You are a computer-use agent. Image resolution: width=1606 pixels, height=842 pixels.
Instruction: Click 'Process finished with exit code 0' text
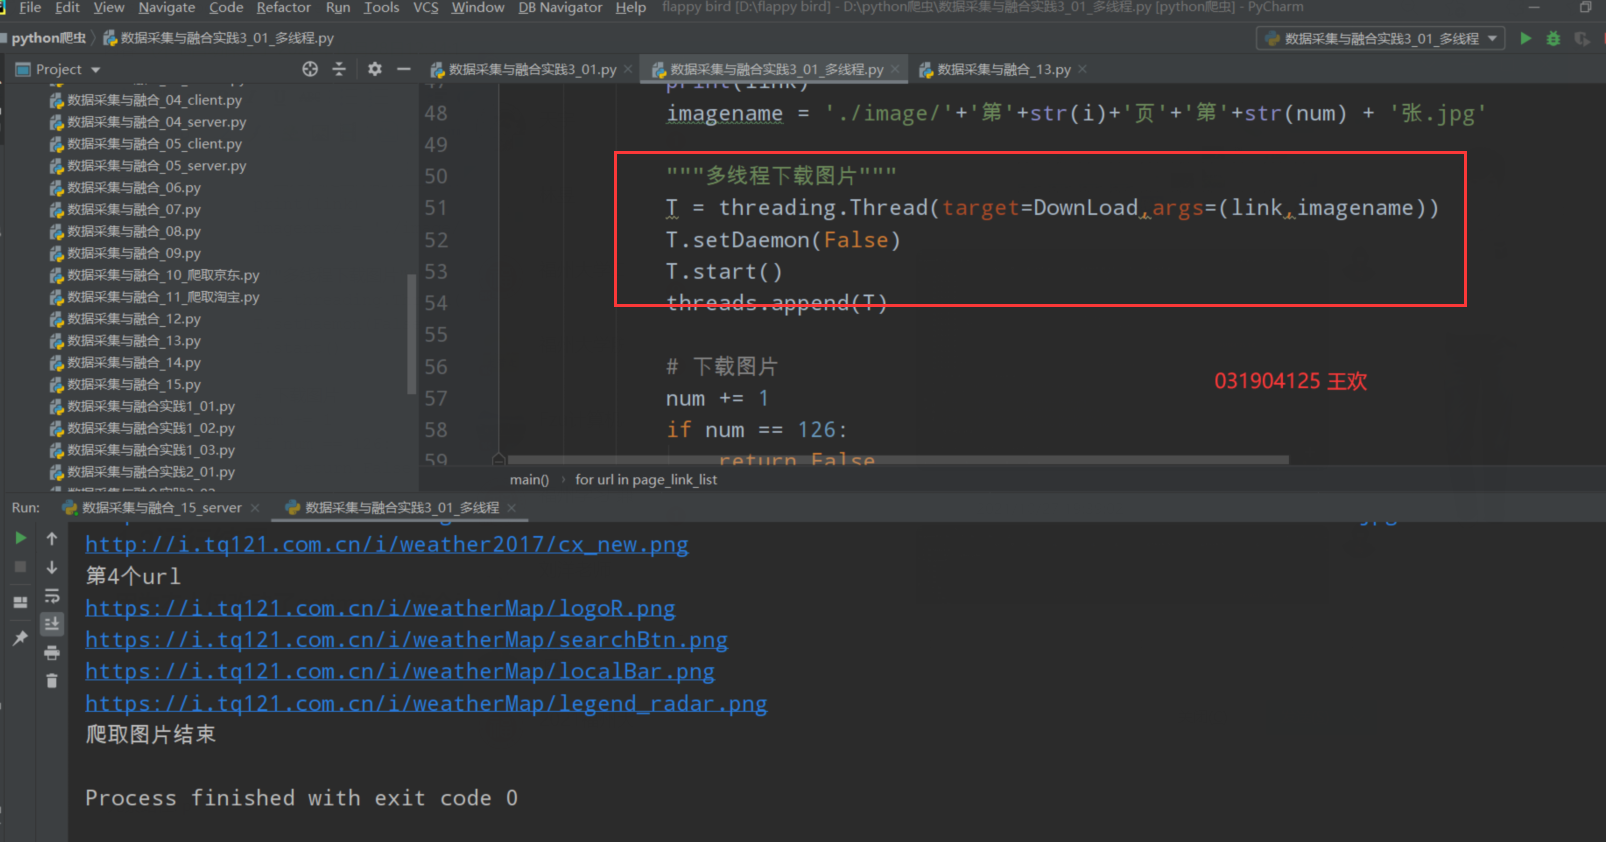point(301,798)
